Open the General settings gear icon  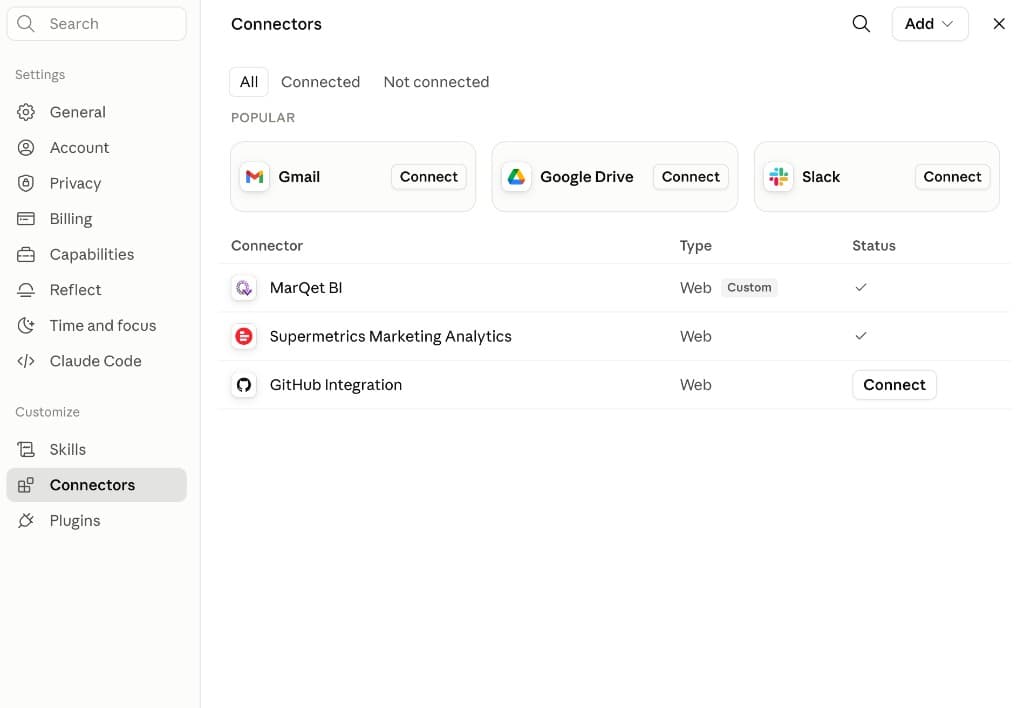coord(25,112)
